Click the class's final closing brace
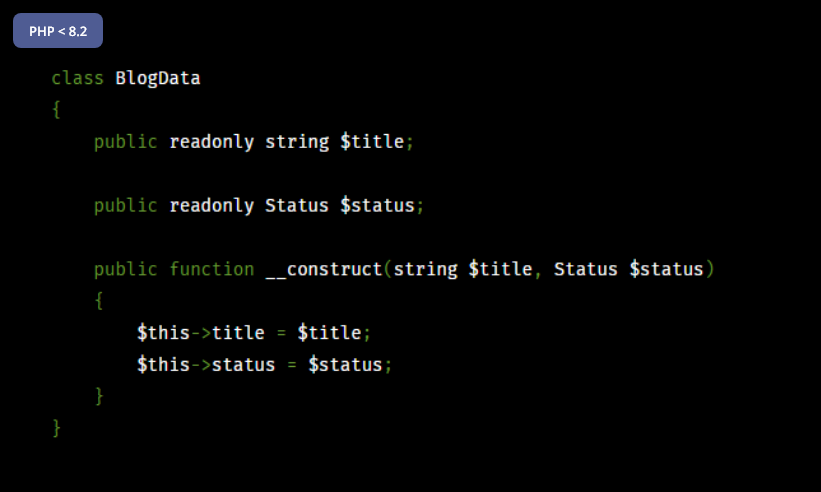Image resolution: width=821 pixels, height=492 pixels. coord(57,428)
